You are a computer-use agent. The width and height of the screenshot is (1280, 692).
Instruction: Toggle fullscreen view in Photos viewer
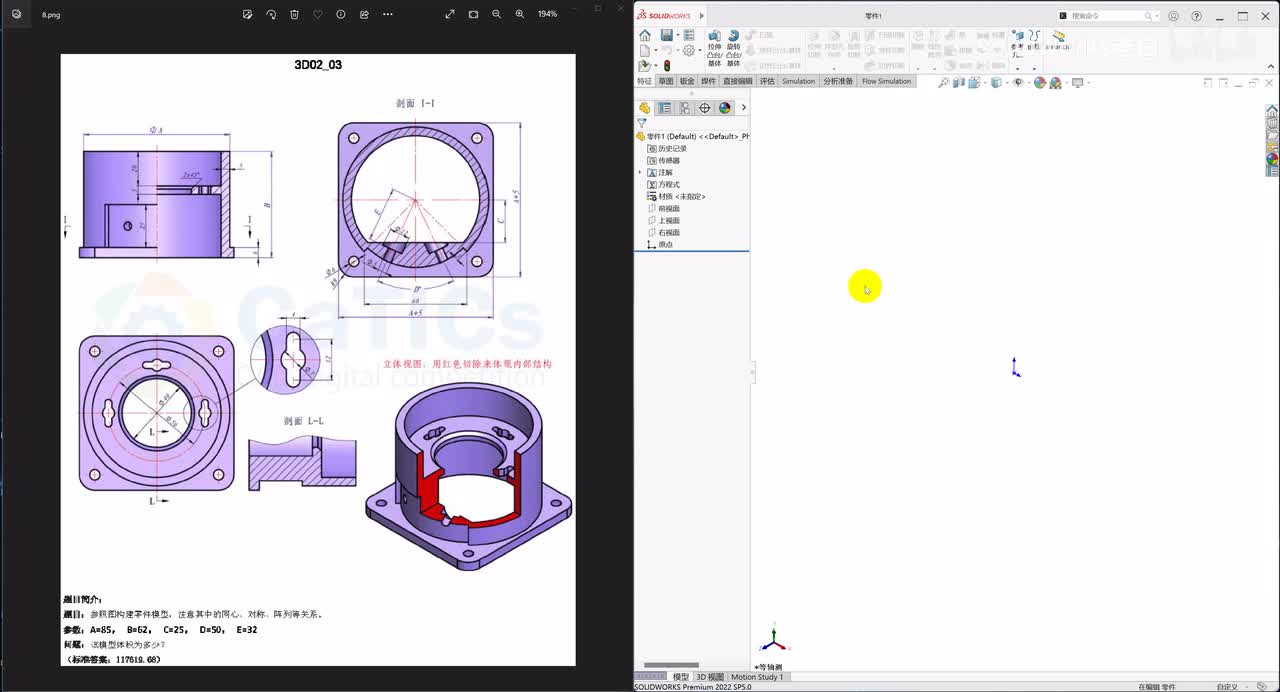coord(450,14)
